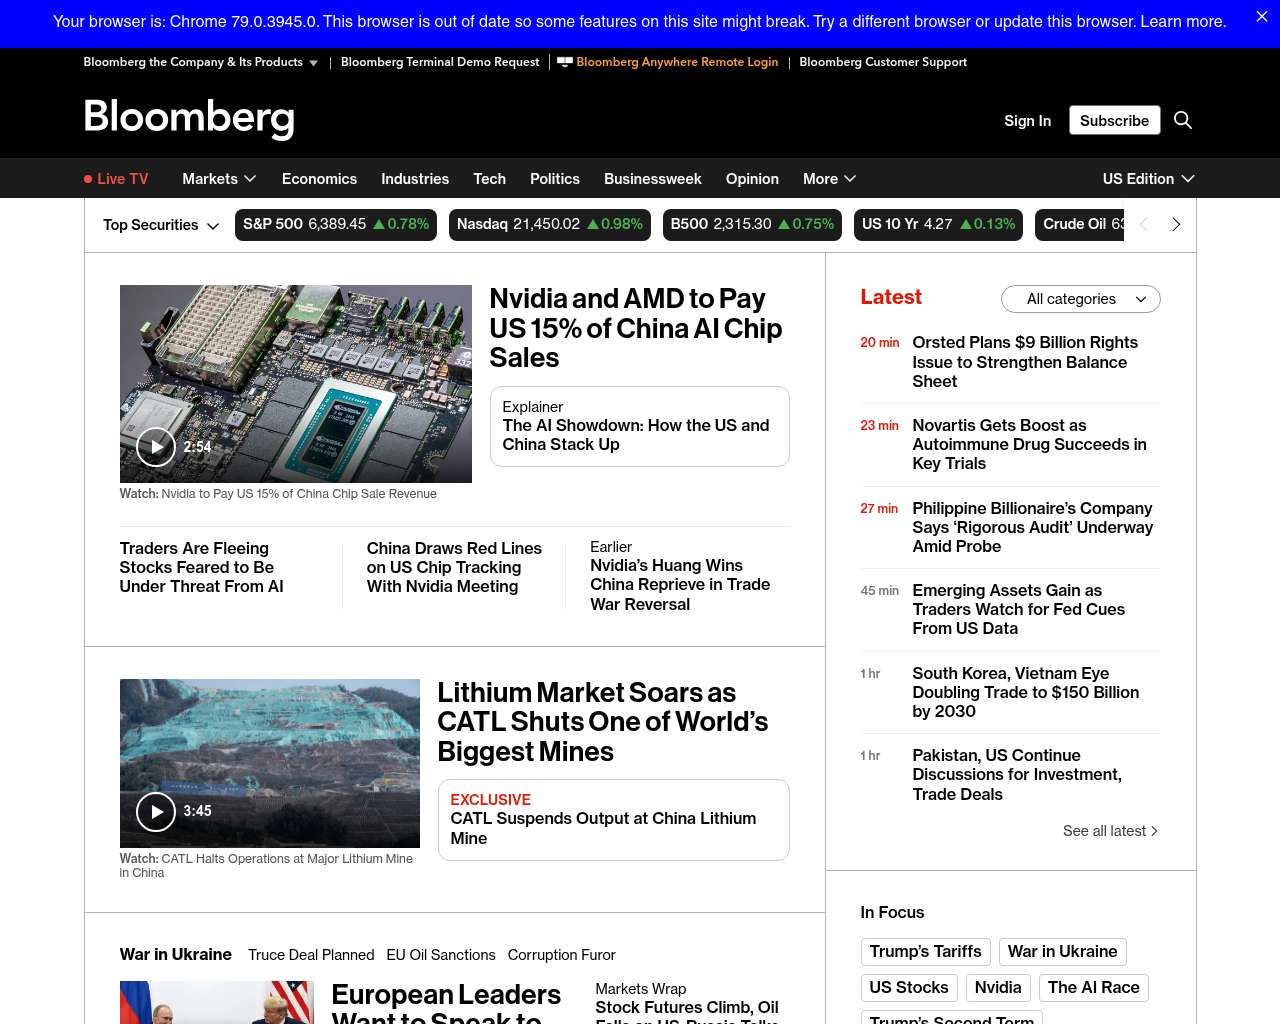Open The AI Showdown explainer card
The image size is (1280, 1024).
click(x=640, y=426)
